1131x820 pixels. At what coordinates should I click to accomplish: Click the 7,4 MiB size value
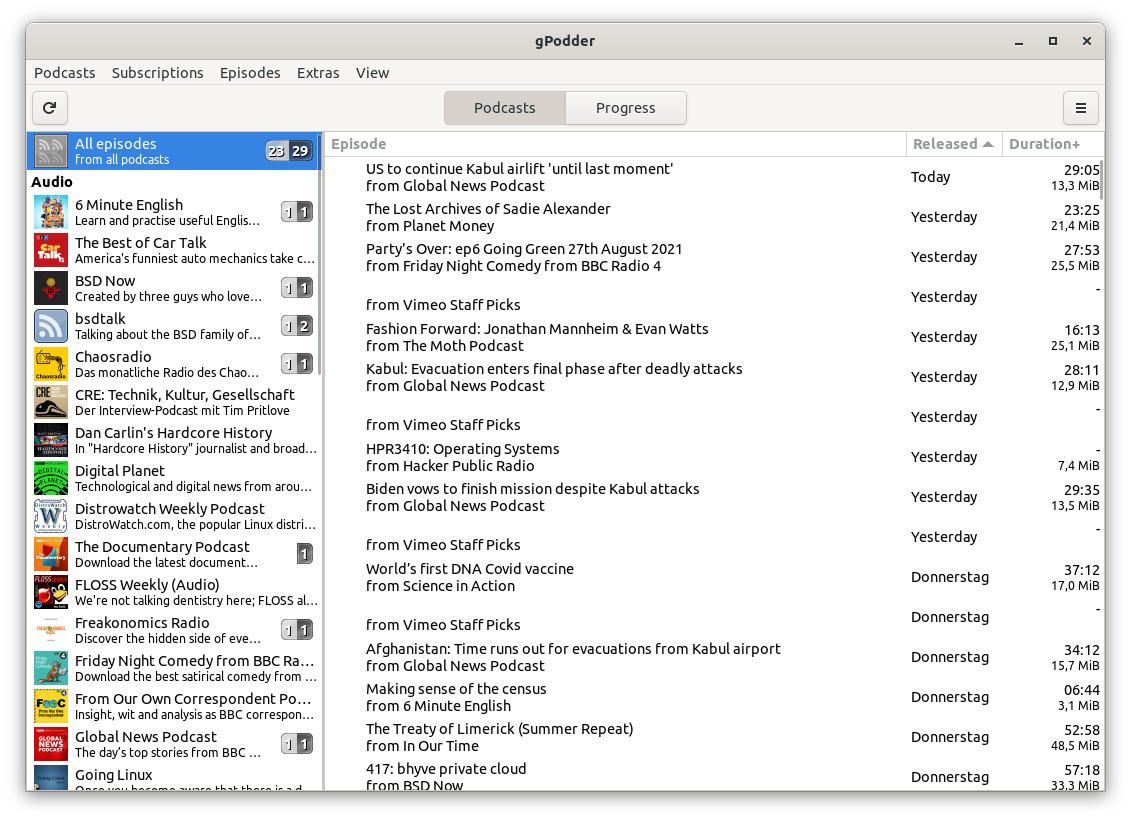[1078, 466]
